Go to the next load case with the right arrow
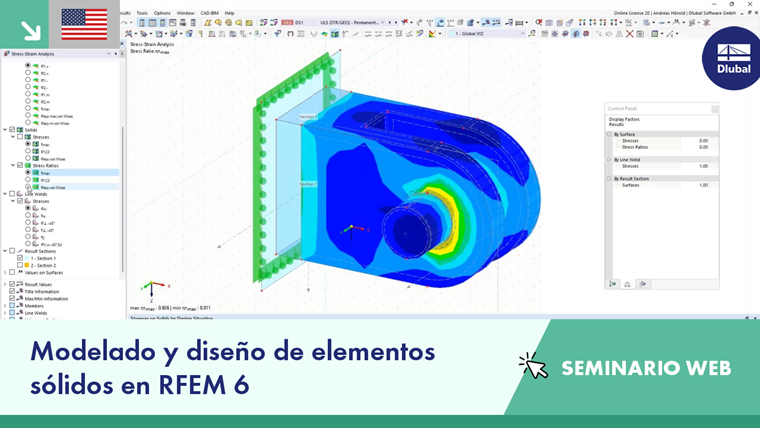Image resolution: width=760 pixels, height=428 pixels. (x=396, y=22)
